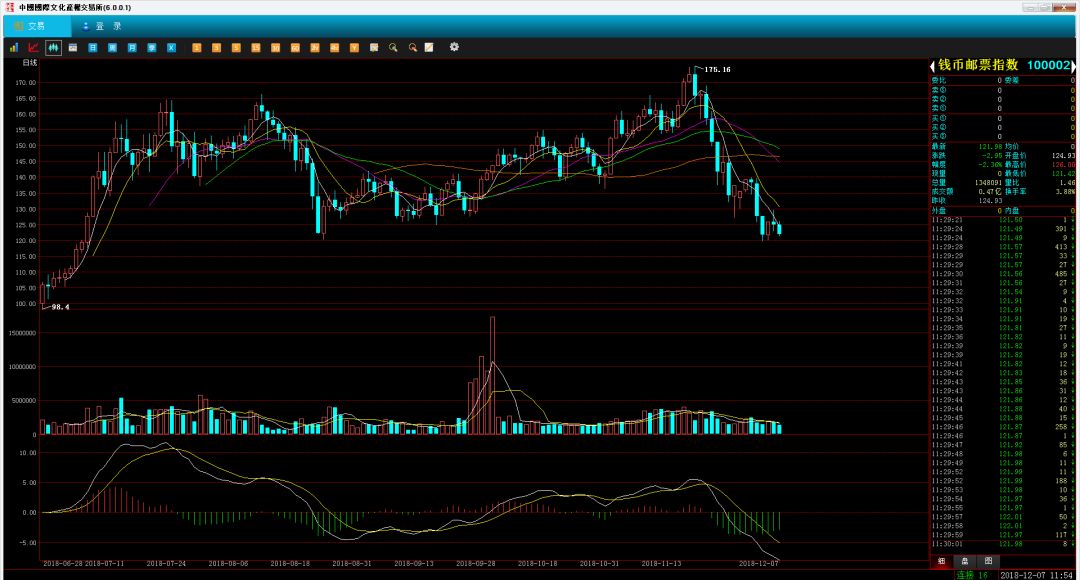The height and width of the screenshot is (580, 1080).
Task: Click the picture icon before the magnifiers
Action: point(374,48)
